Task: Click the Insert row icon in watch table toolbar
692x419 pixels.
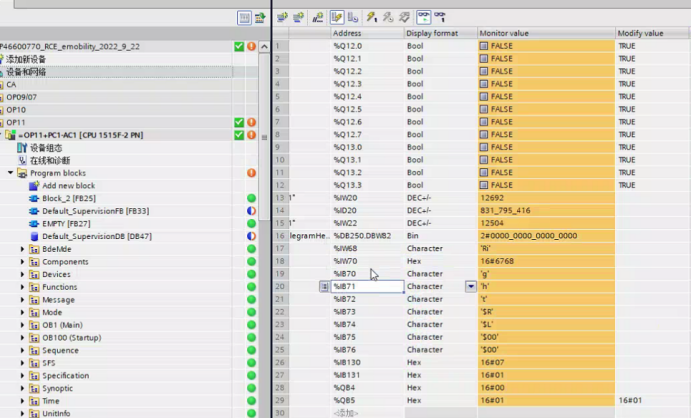Action: [x=282, y=17]
